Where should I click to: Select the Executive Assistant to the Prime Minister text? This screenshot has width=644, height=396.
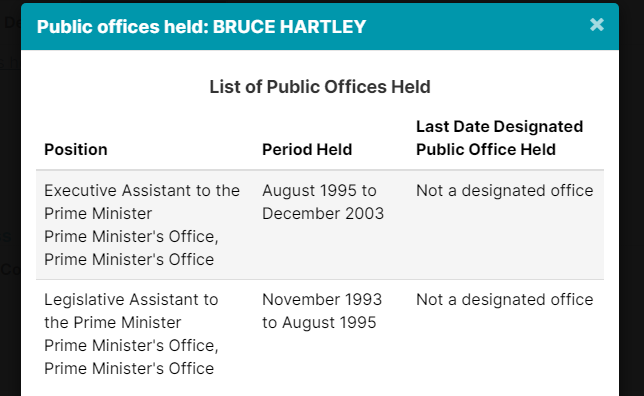pos(142,202)
